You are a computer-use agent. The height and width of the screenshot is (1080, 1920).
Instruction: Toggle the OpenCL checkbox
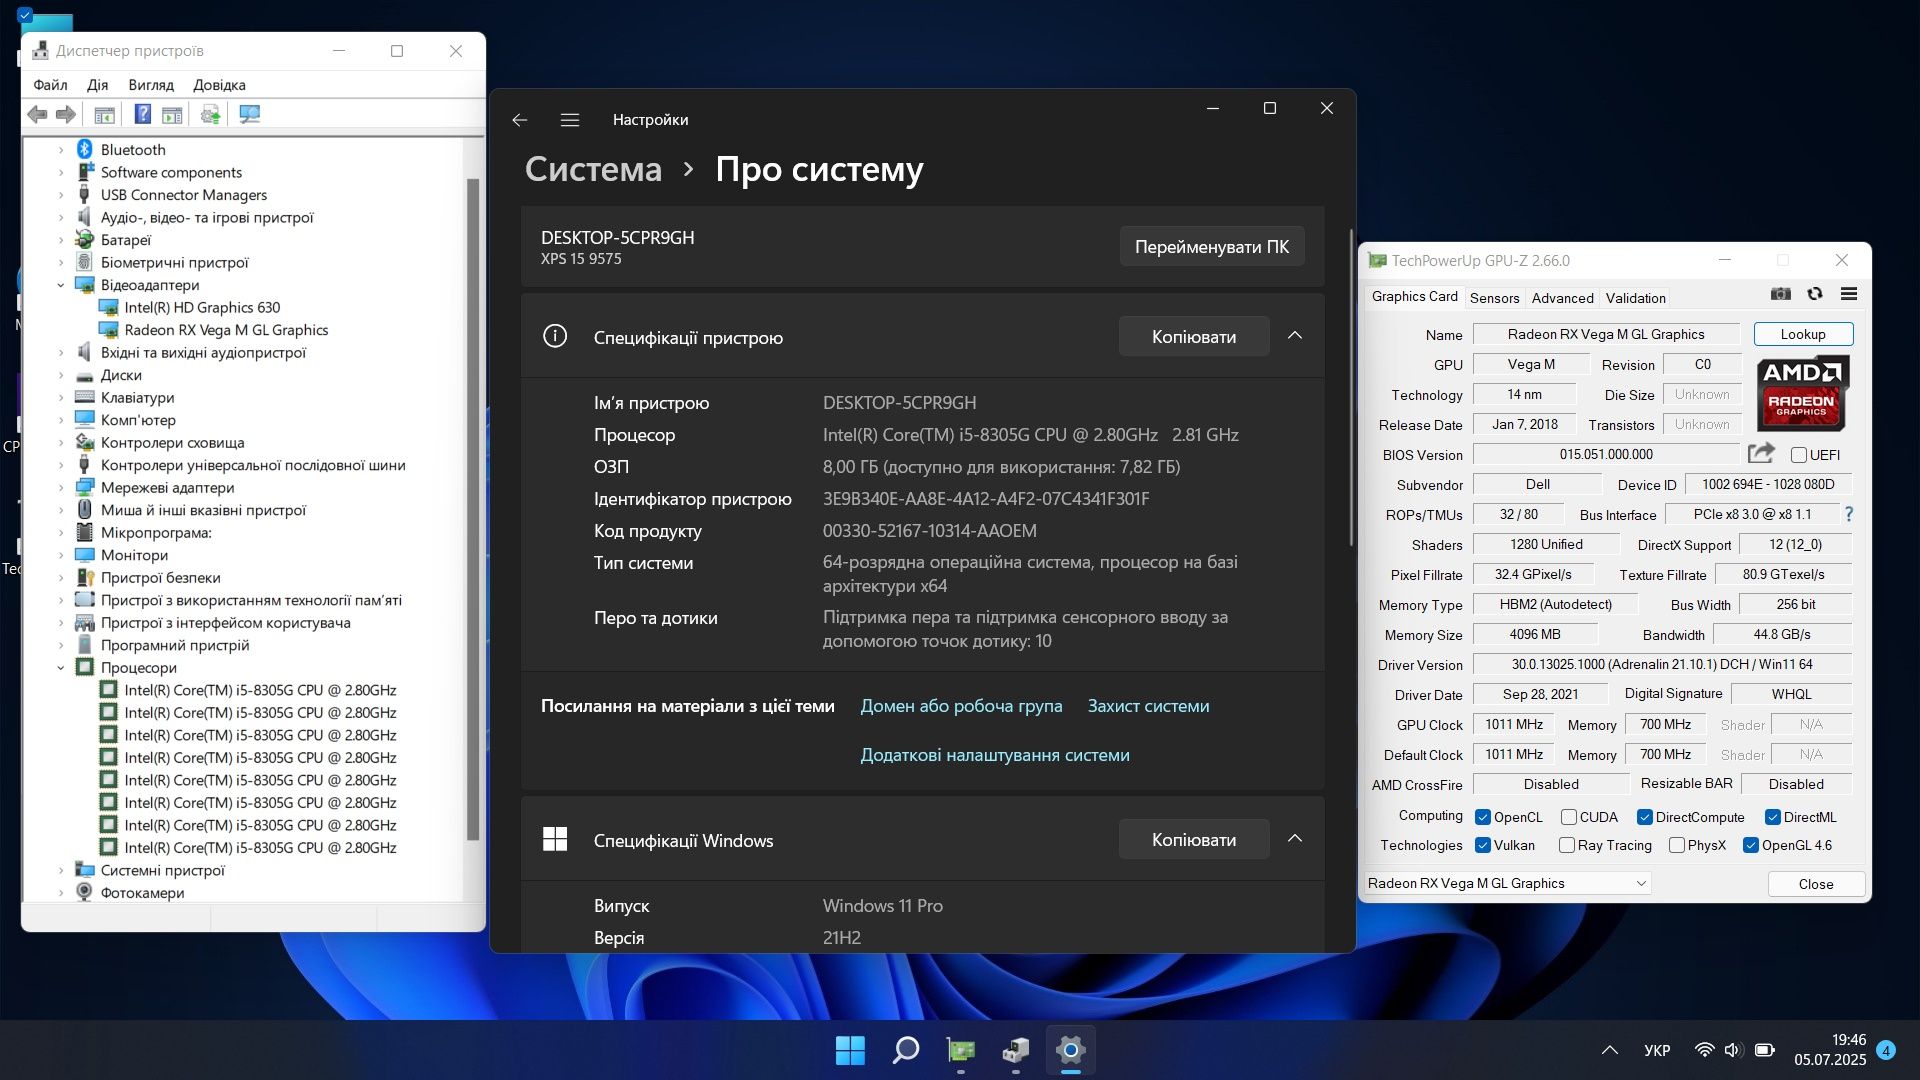1483,817
